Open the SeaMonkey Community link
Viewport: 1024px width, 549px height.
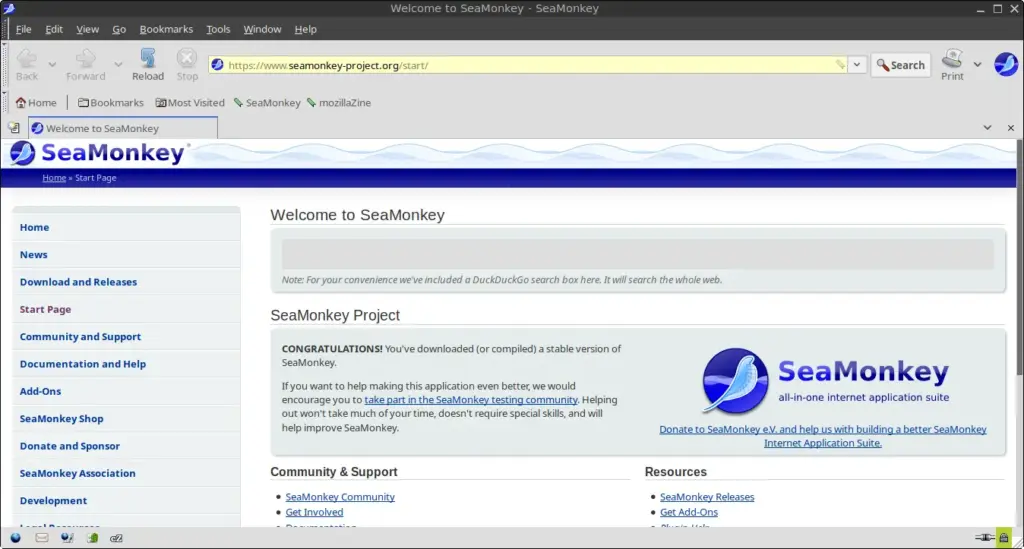[x=340, y=497]
